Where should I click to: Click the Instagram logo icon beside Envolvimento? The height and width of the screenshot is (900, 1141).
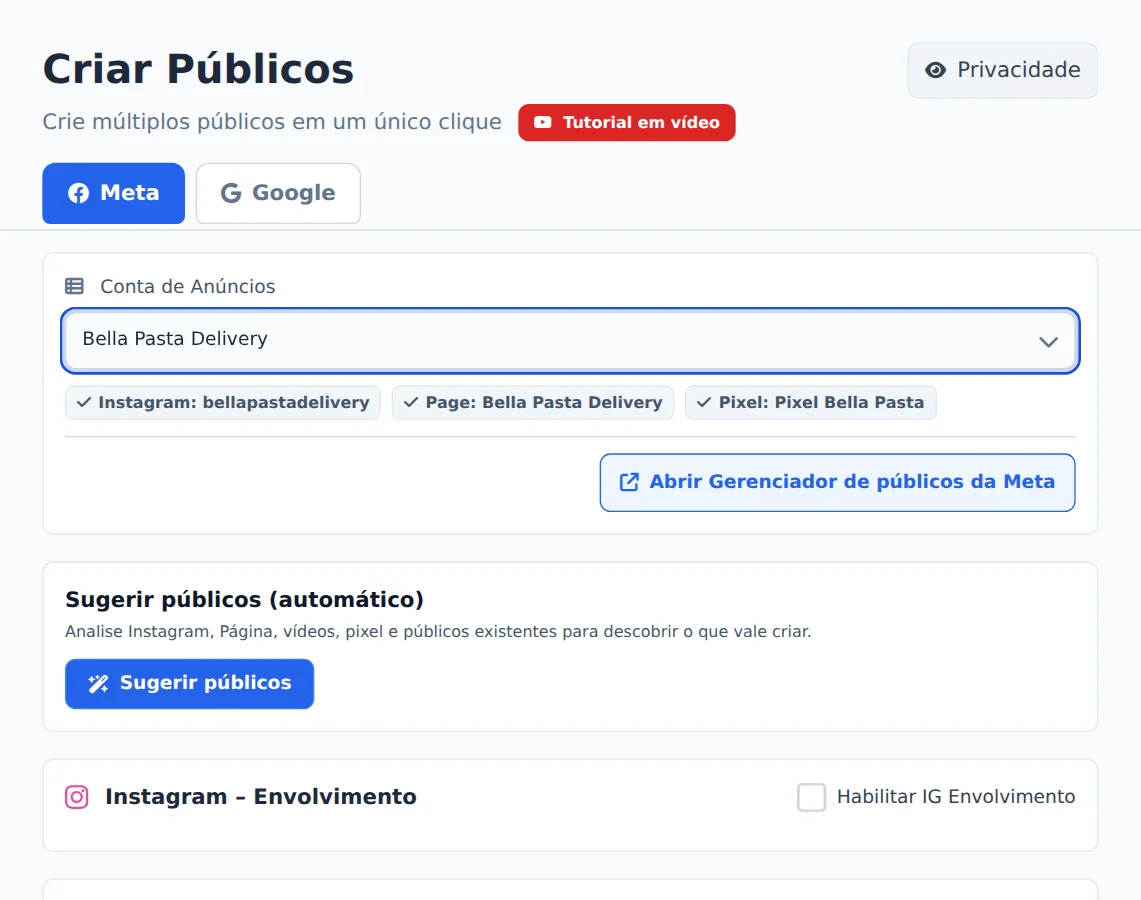pos(76,797)
